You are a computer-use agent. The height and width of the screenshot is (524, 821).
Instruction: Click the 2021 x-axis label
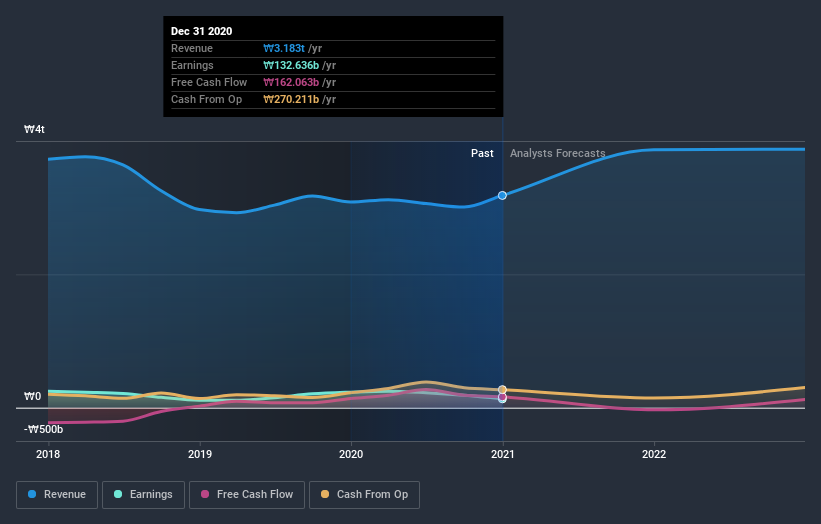[503, 454]
